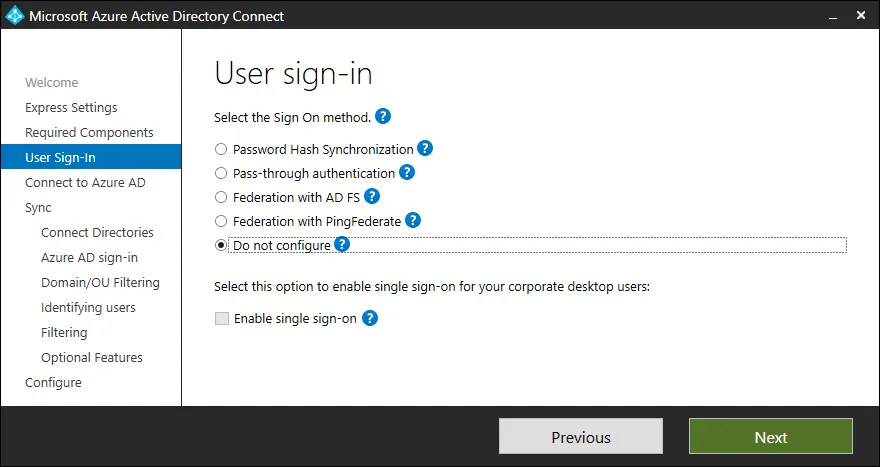Screen dimensions: 880x467
Task: Open Connect to Azure AD step
Action: pos(85,183)
